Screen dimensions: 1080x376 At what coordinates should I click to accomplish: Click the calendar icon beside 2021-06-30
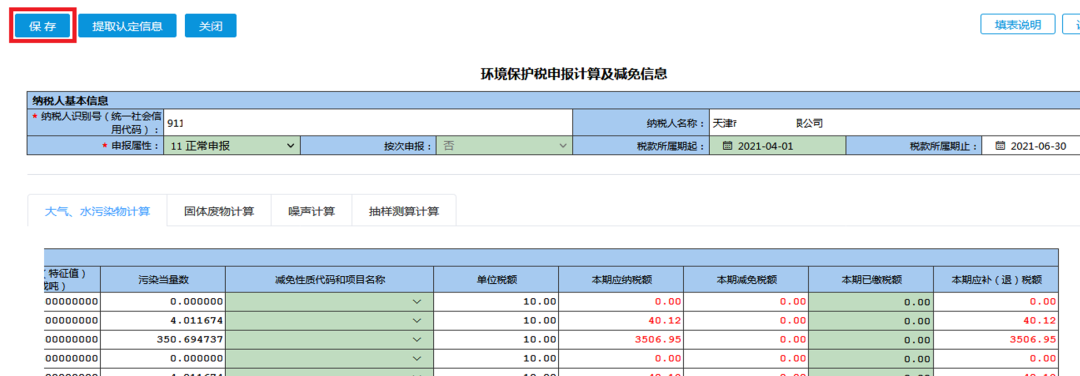click(x=1000, y=147)
